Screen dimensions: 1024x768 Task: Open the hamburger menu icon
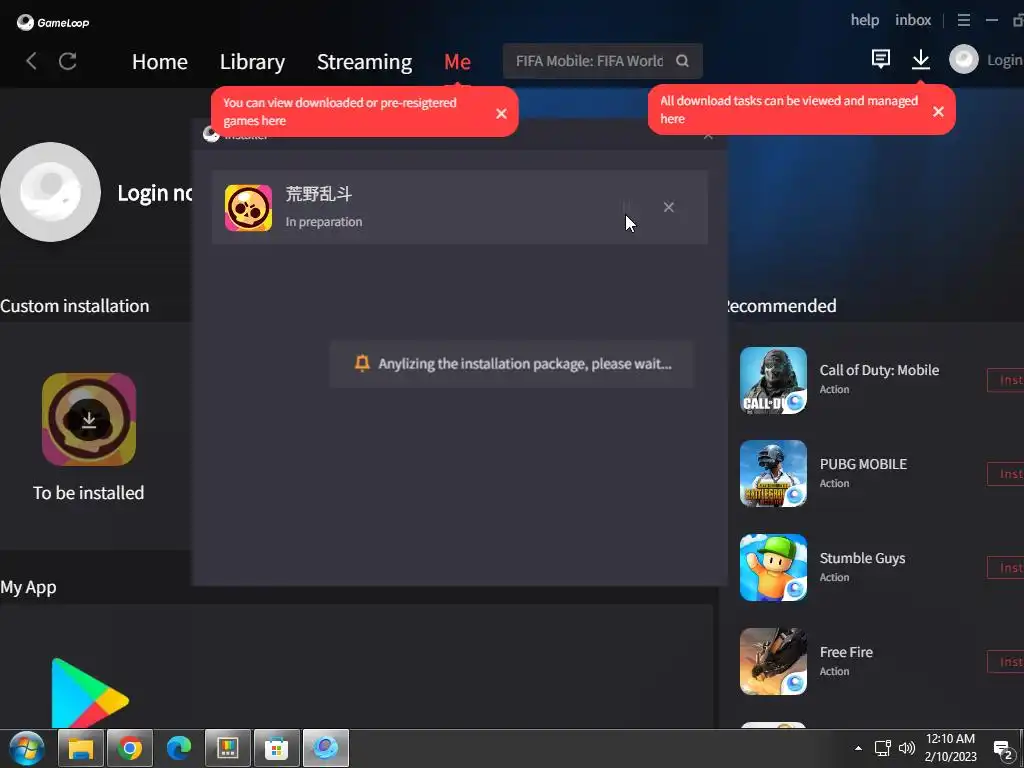point(963,20)
